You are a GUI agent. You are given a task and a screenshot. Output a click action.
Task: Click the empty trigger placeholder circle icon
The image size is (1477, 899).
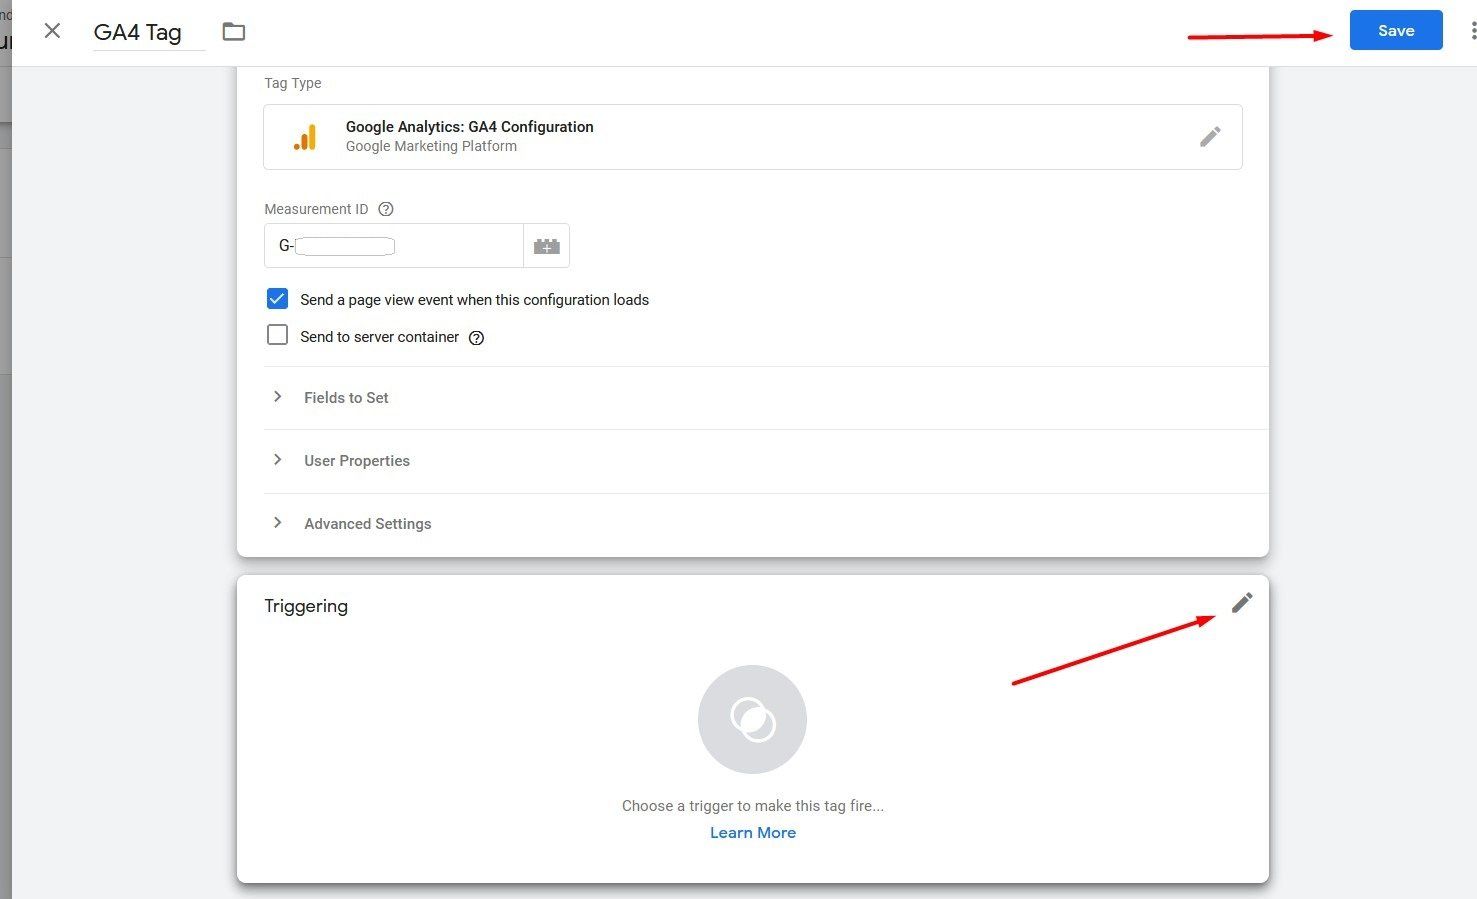click(x=752, y=719)
